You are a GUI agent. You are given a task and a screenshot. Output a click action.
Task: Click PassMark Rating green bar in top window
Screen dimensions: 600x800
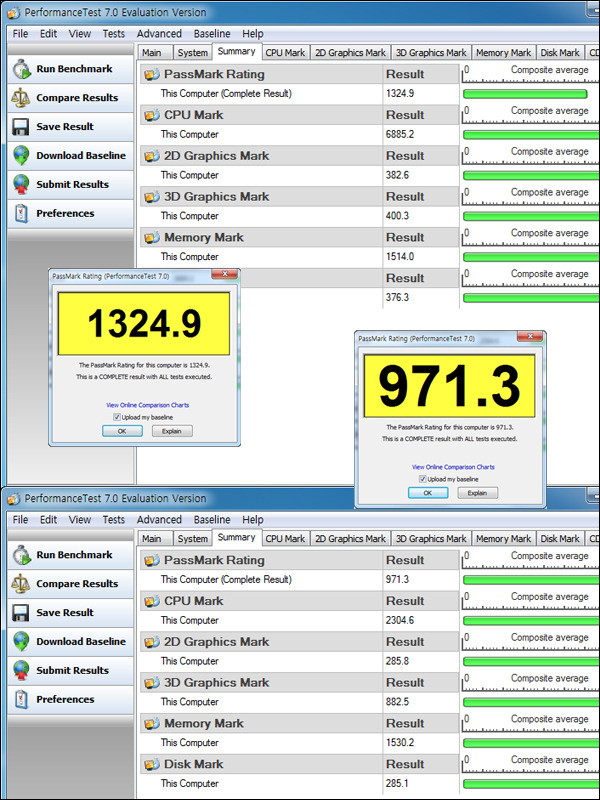coord(525,94)
